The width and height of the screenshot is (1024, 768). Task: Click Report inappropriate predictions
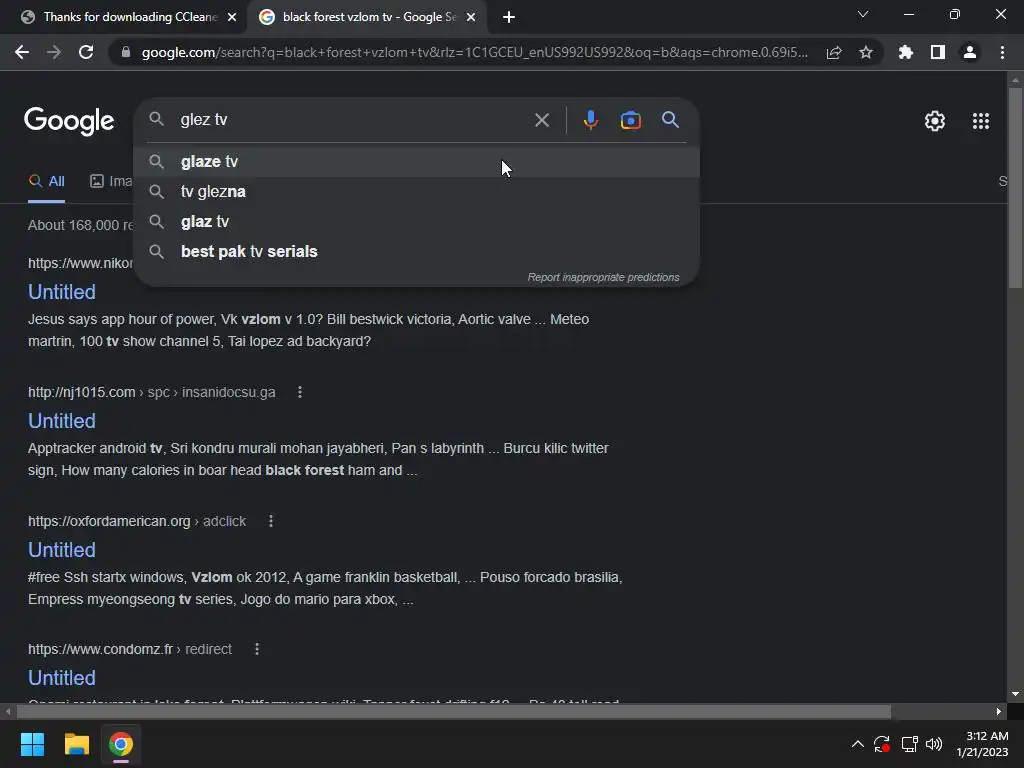603,278
